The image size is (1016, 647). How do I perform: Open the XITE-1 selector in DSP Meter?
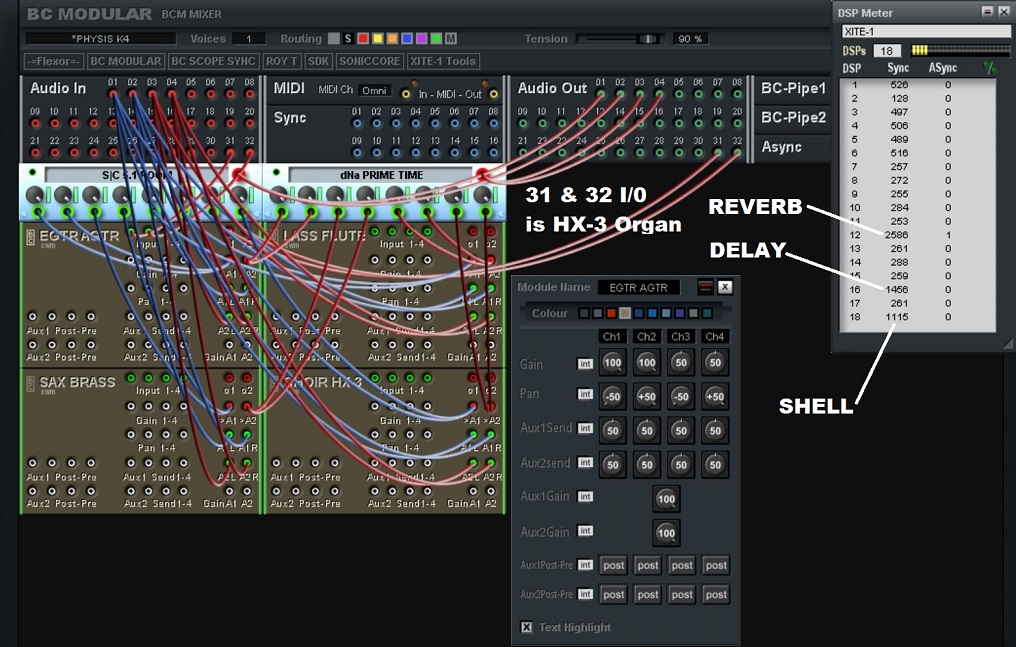[924, 32]
